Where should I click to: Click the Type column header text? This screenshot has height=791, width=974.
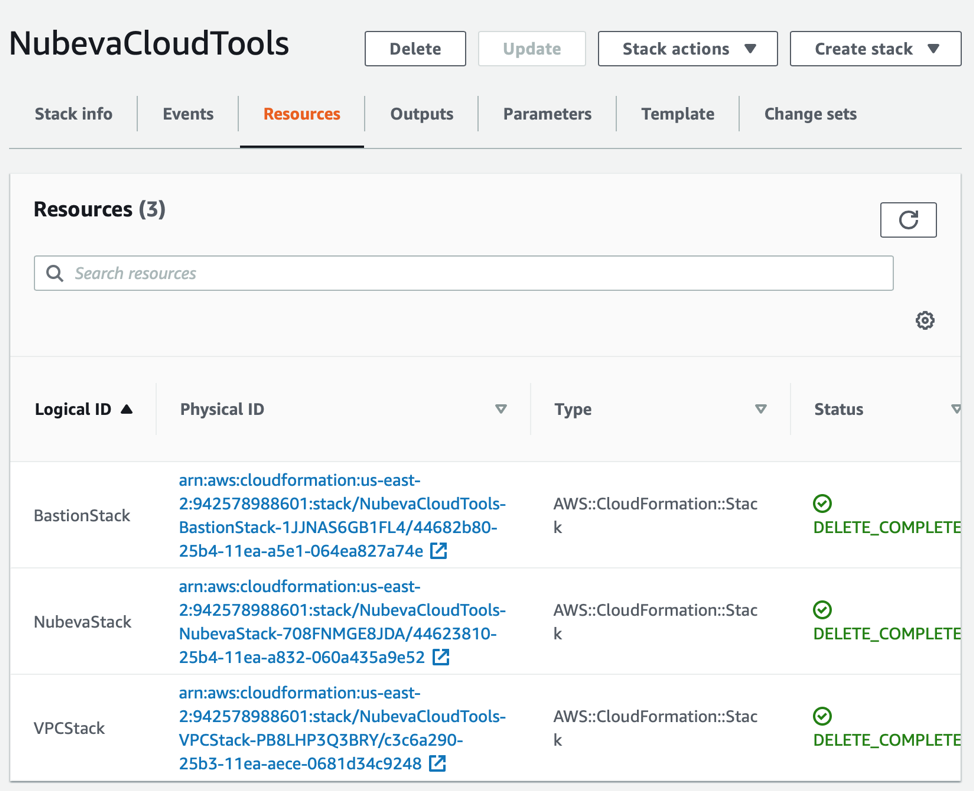click(x=573, y=409)
